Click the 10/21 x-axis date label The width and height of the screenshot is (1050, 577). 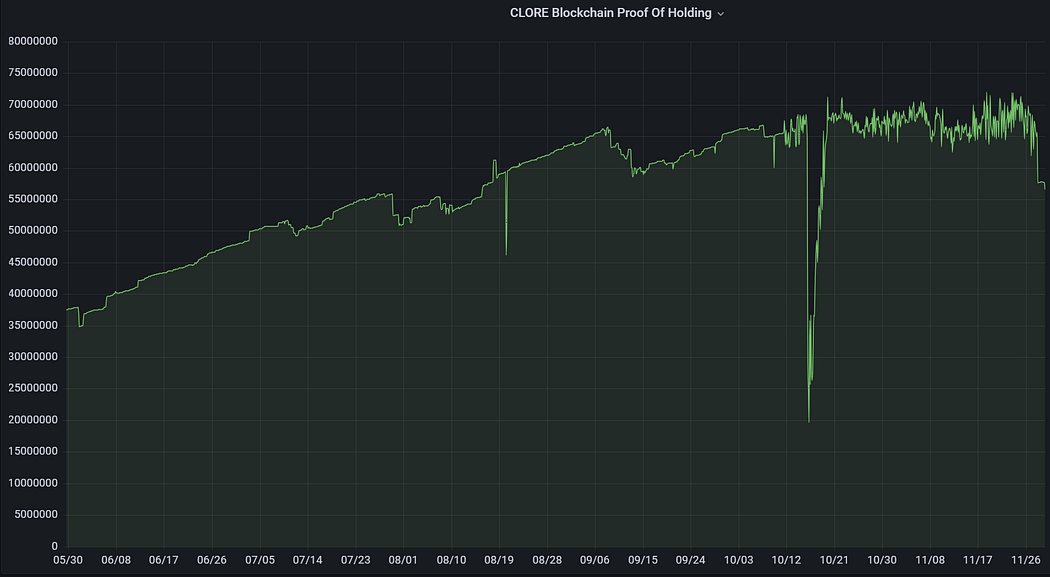[x=834, y=560]
